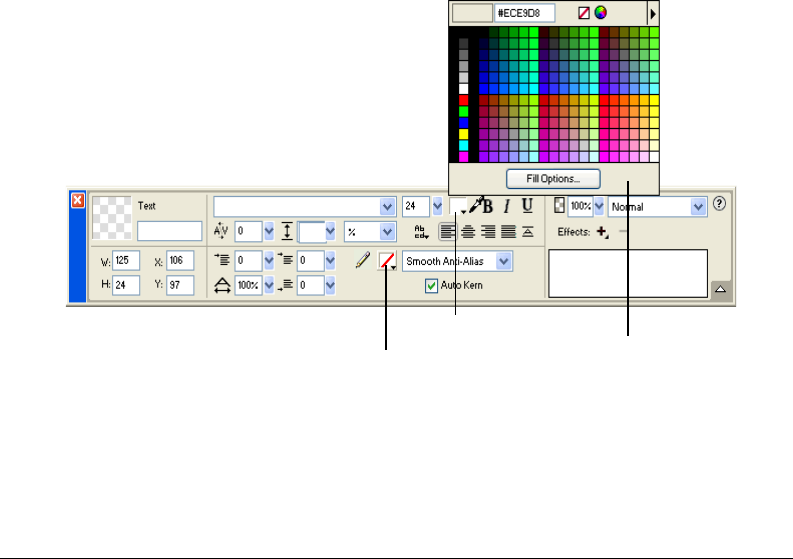Align text to the left

(447, 232)
